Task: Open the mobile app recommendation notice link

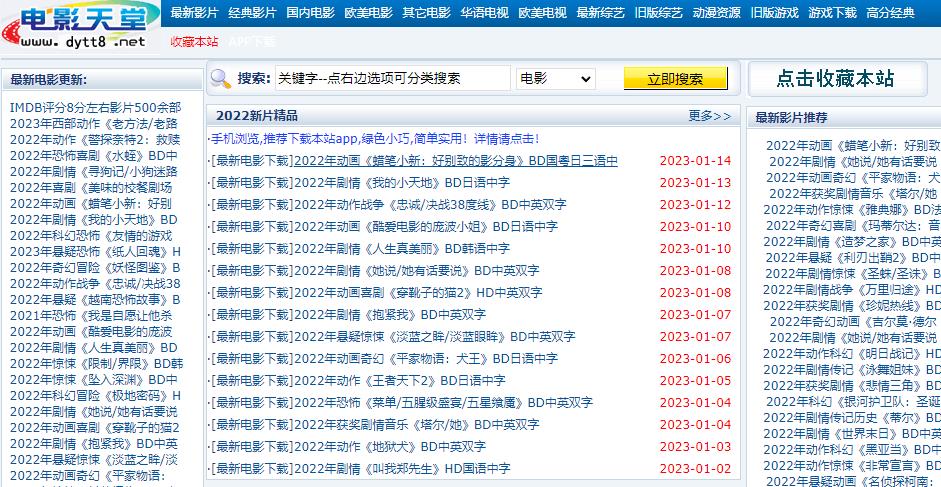Action: point(375,139)
